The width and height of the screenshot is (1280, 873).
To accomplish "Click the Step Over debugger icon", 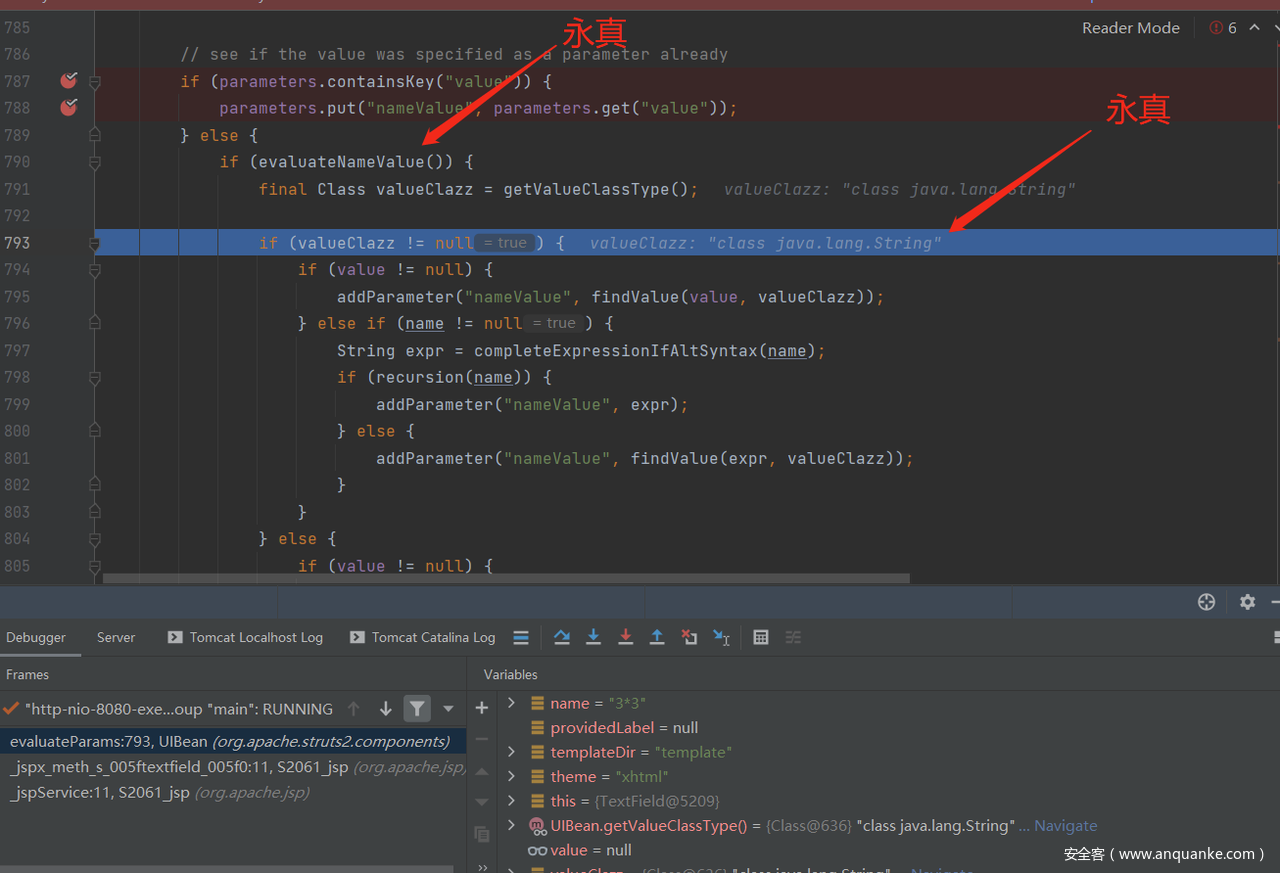I will (561, 637).
